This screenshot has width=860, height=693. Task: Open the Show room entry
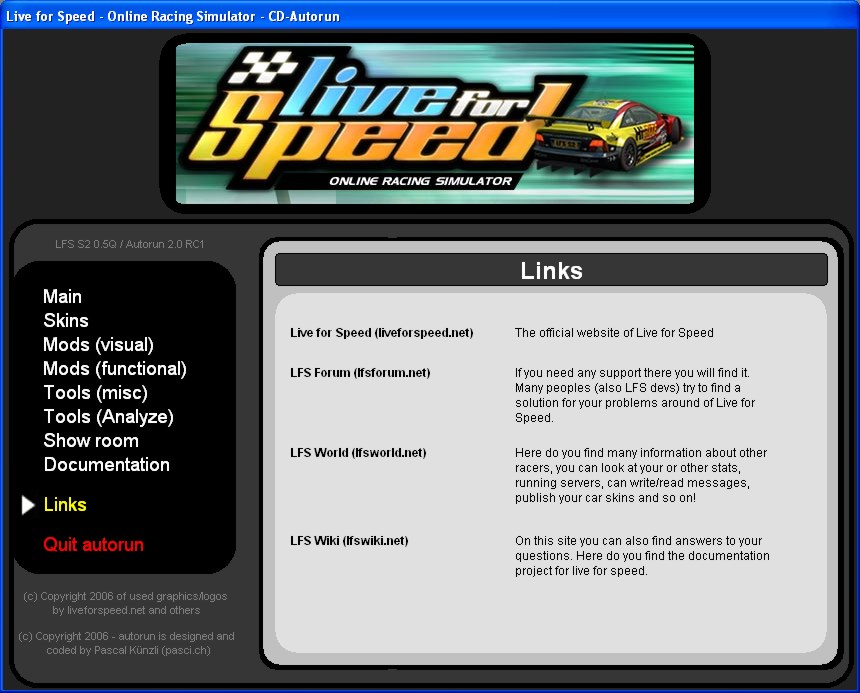point(91,441)
